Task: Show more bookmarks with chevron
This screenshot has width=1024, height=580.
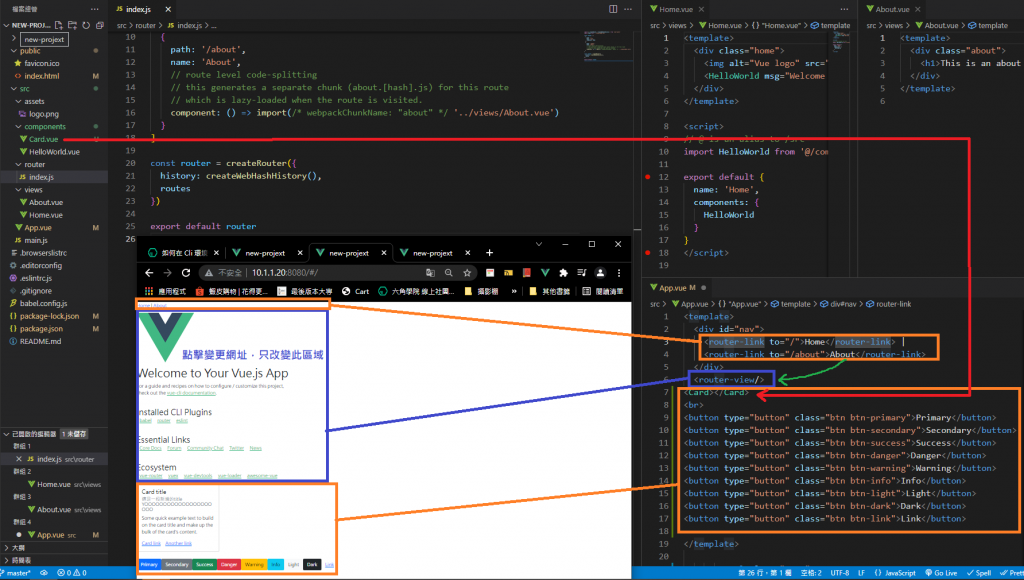Action: (x=514, y=291)
